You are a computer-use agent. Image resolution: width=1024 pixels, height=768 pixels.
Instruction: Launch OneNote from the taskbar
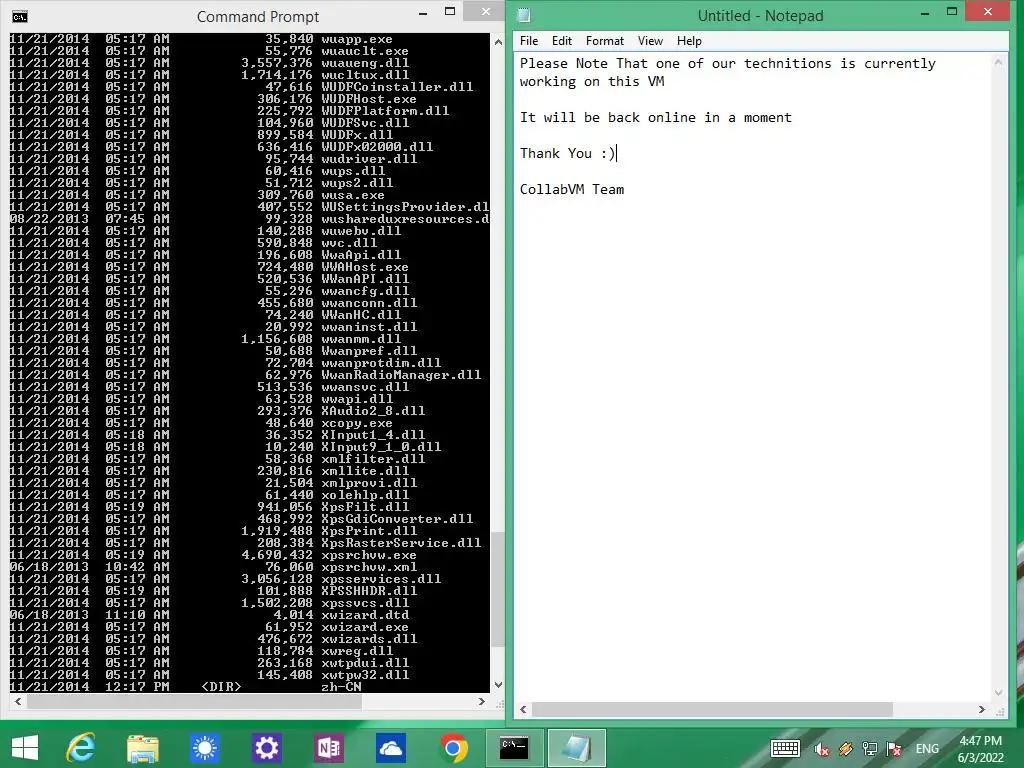coord(328,748)
